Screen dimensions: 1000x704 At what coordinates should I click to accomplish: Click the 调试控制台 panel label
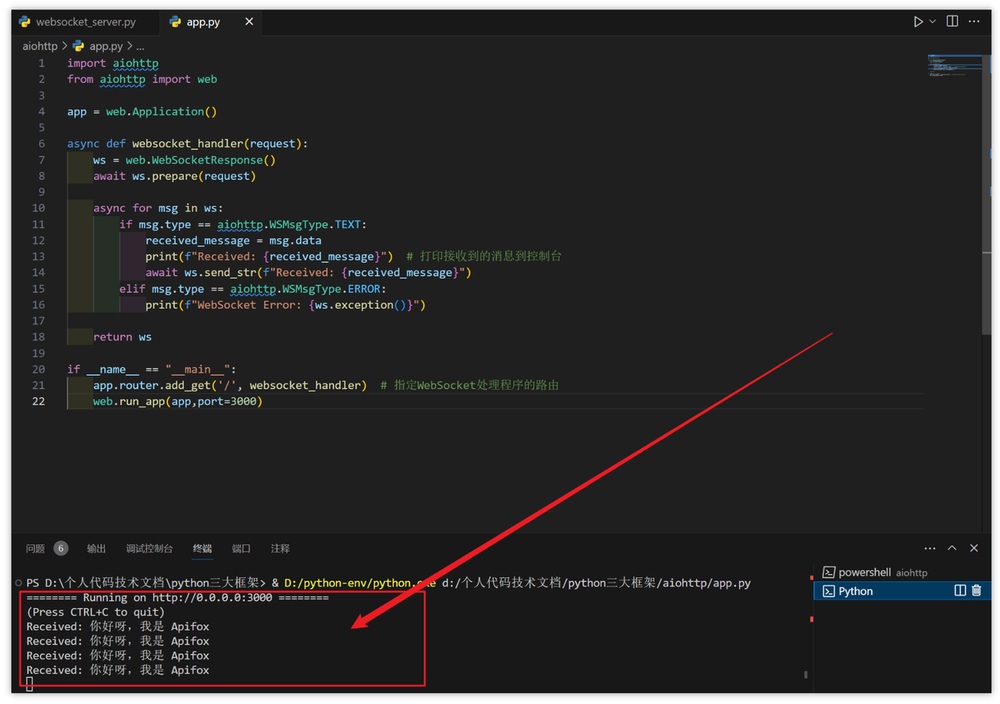click(x=150, y=548)
